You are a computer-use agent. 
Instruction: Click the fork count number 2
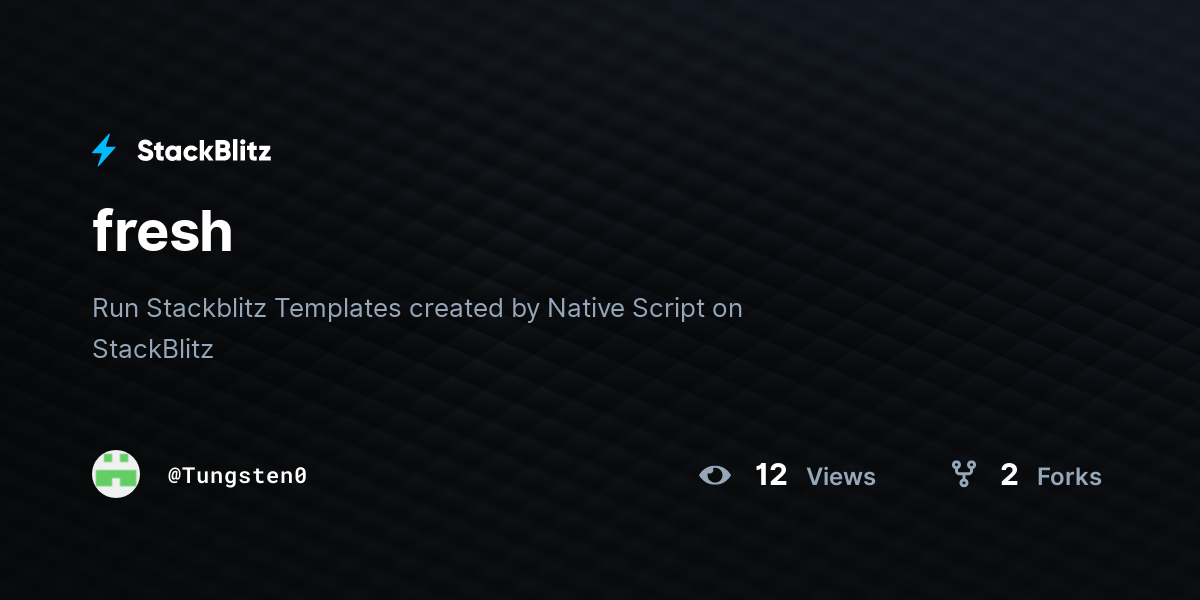[1009, 475]
